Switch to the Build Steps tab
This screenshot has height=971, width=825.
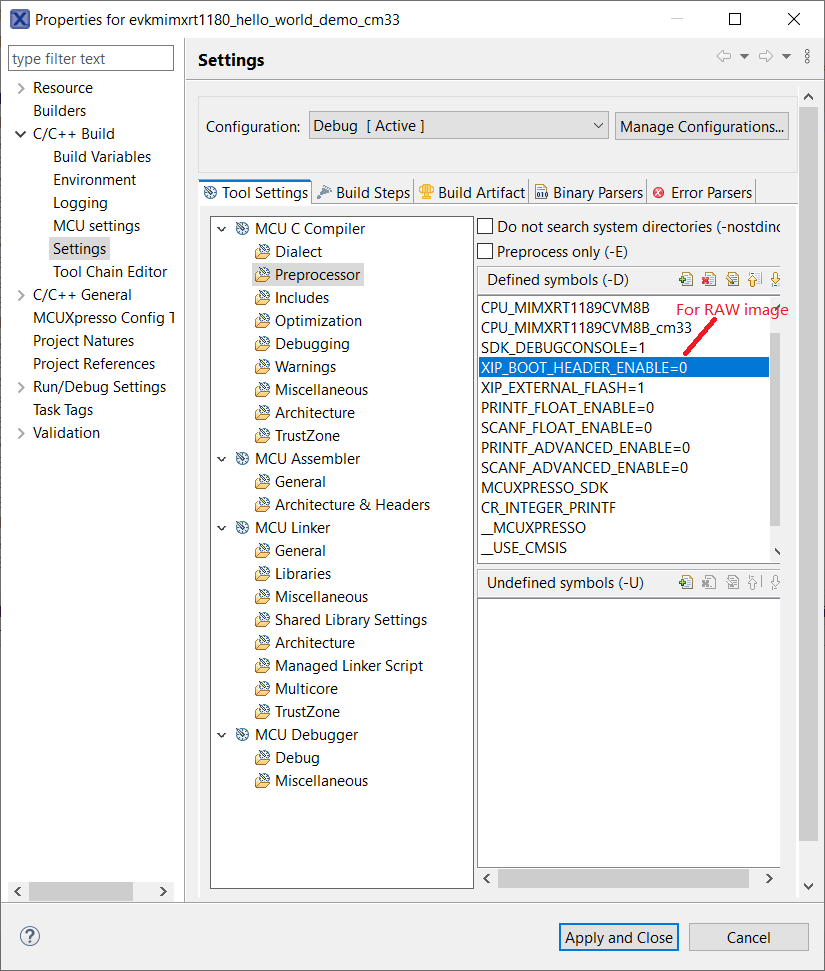point(363,192)
